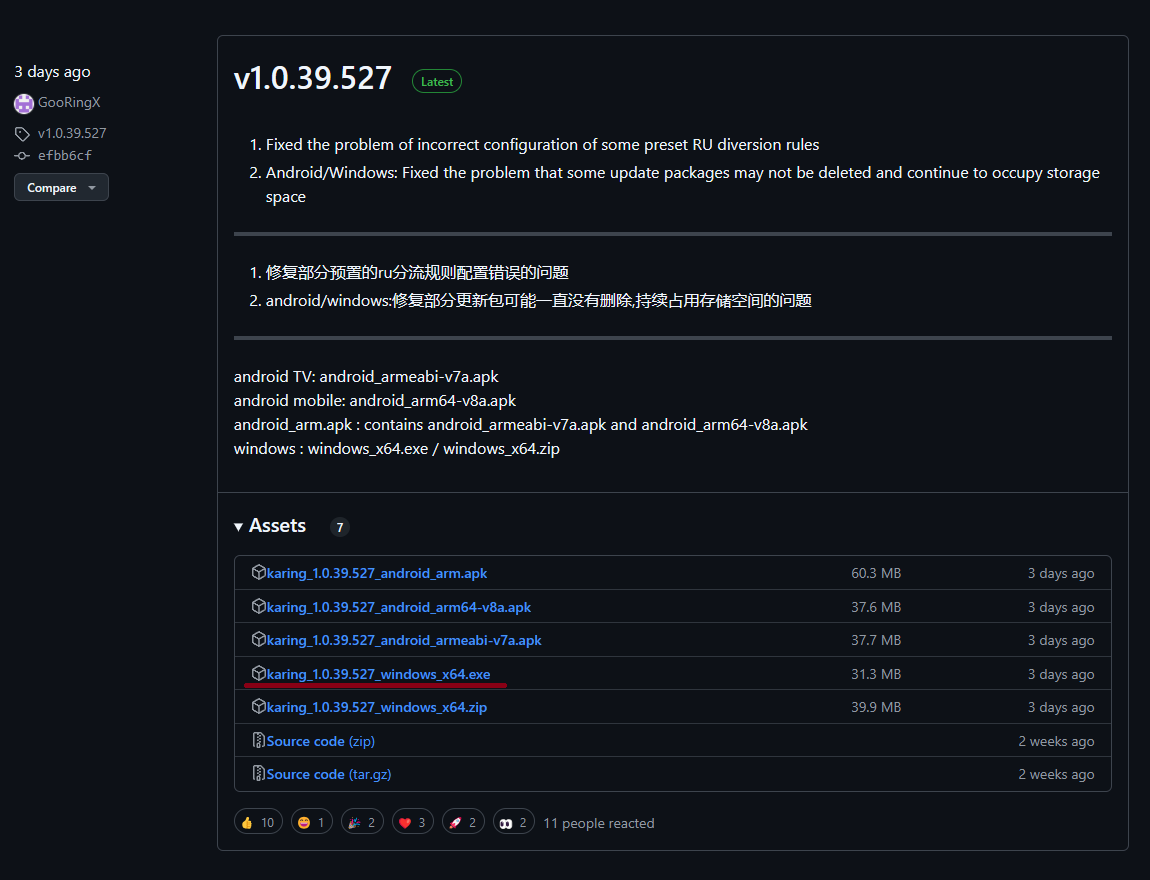Viewport: 1150px width, 880px height.
Task: Toggle the heart reaction
Action: [x=414, y=822]
